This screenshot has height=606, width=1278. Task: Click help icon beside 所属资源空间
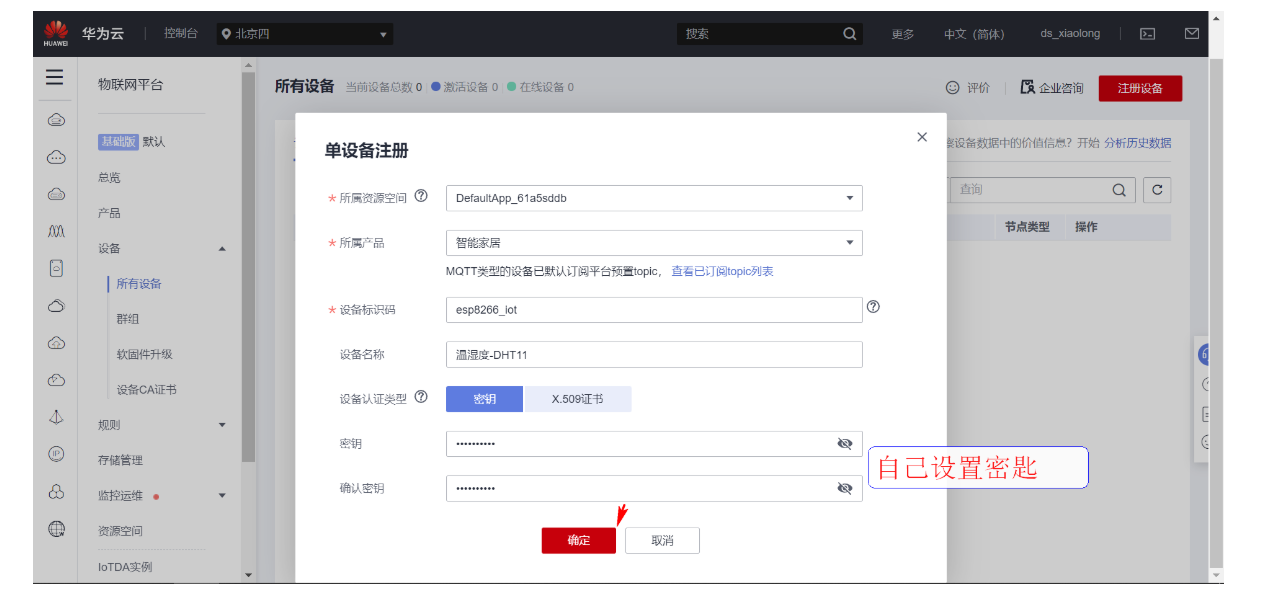point(421,197)
